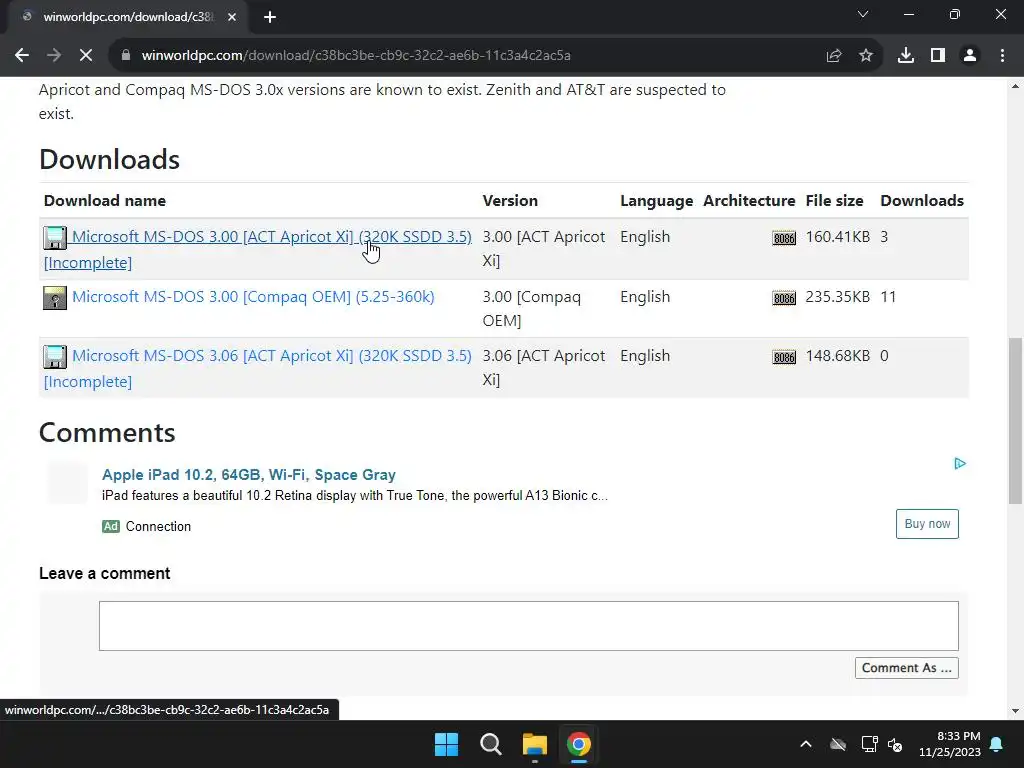
Task: Stop loading the page
Action: [x=86, y=56]
